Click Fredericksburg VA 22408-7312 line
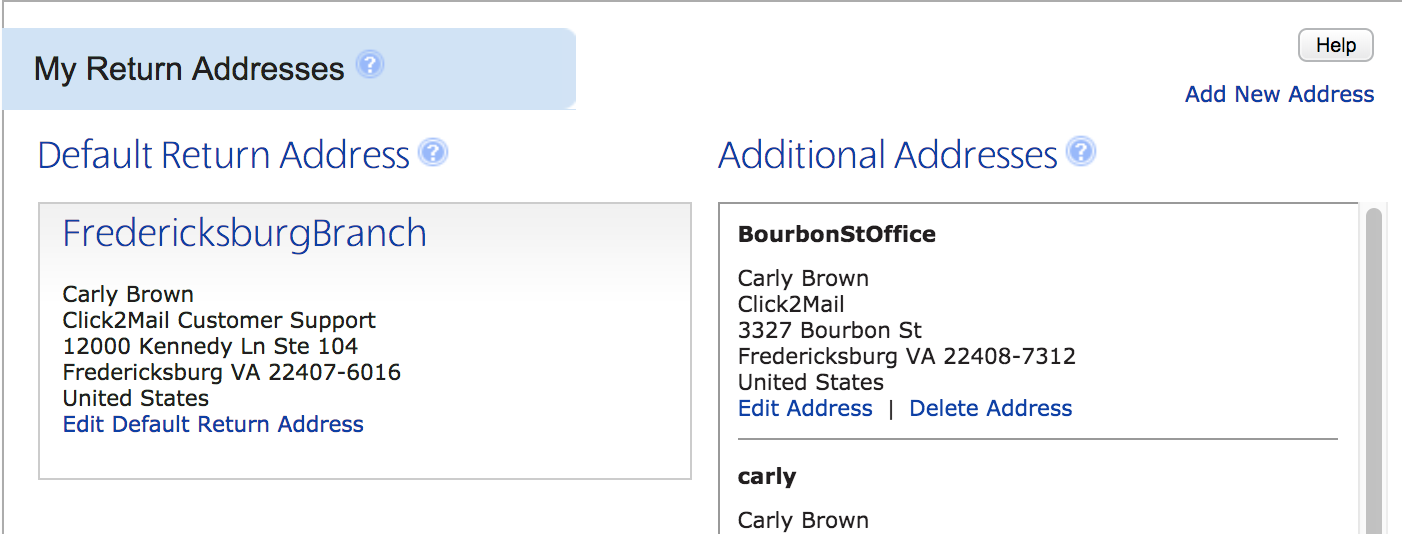This screenshot has height=534, width=1402. (907, 356)
